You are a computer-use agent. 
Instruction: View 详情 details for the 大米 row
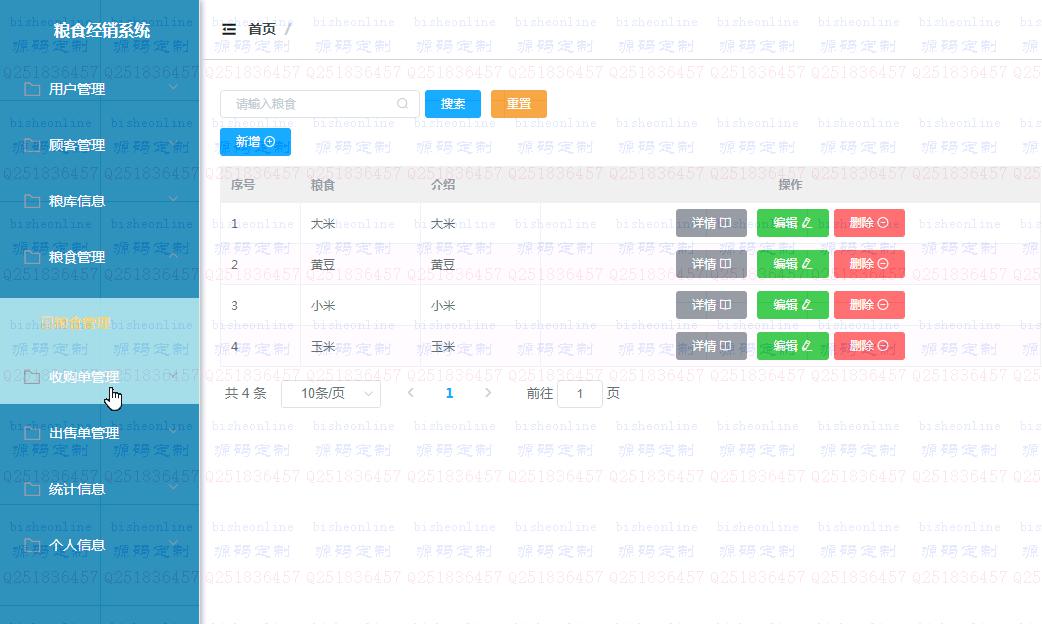(x=711, y=223)
